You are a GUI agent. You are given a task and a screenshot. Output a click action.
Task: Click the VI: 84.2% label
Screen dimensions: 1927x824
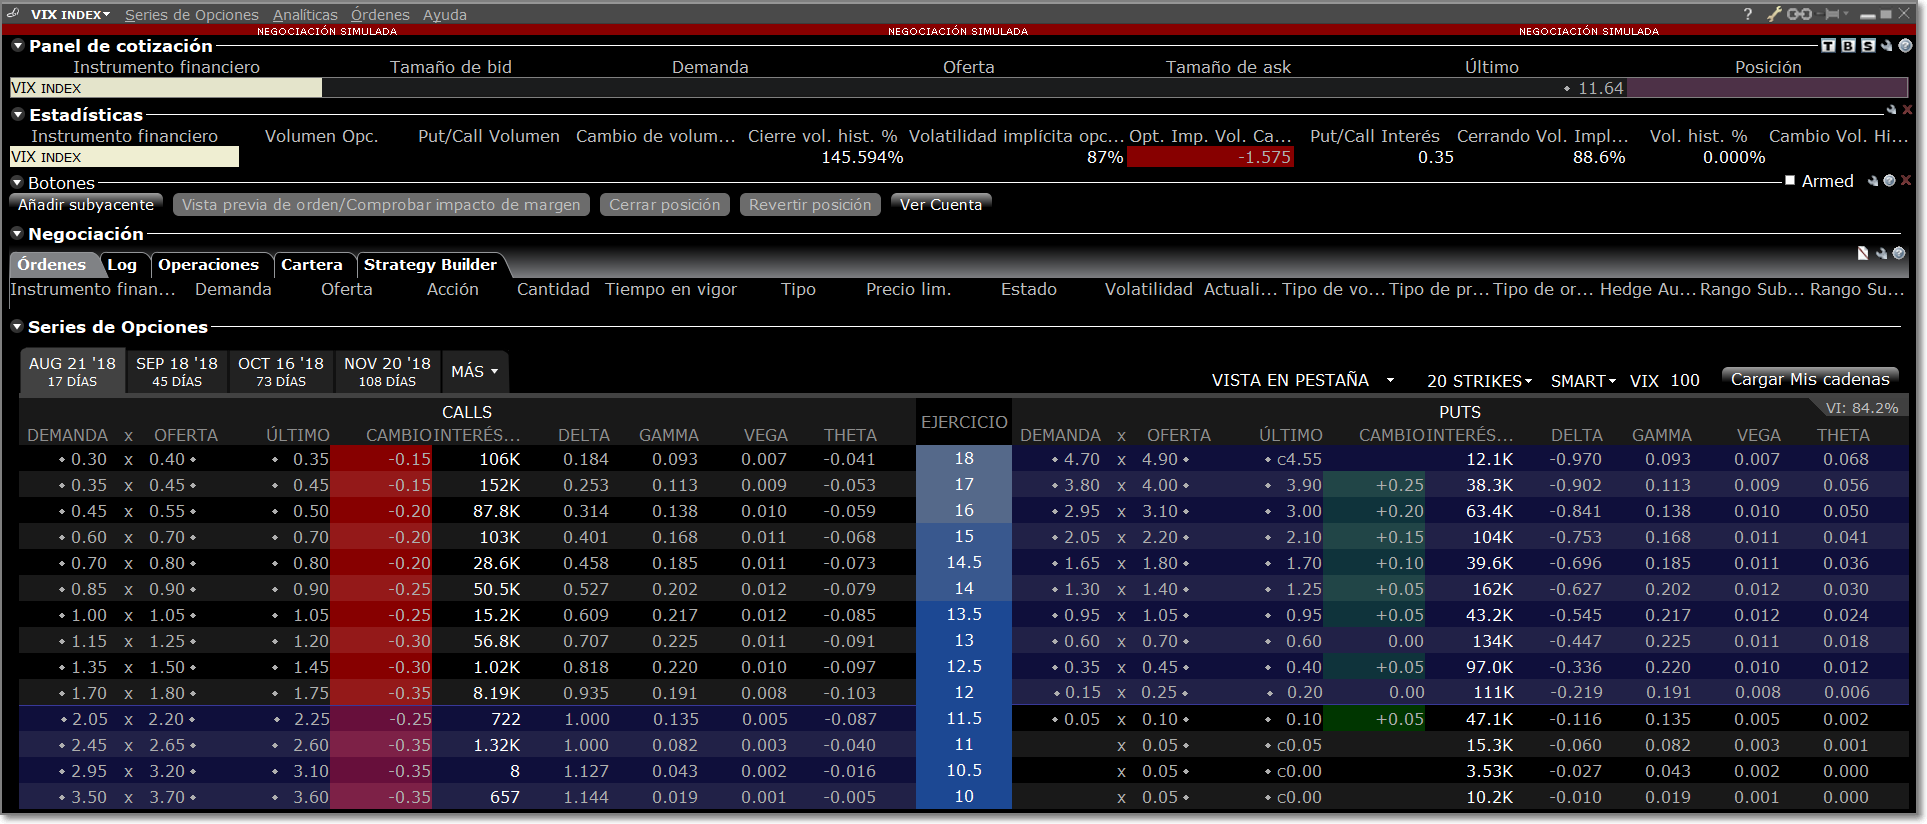[x=1861, y=408]
